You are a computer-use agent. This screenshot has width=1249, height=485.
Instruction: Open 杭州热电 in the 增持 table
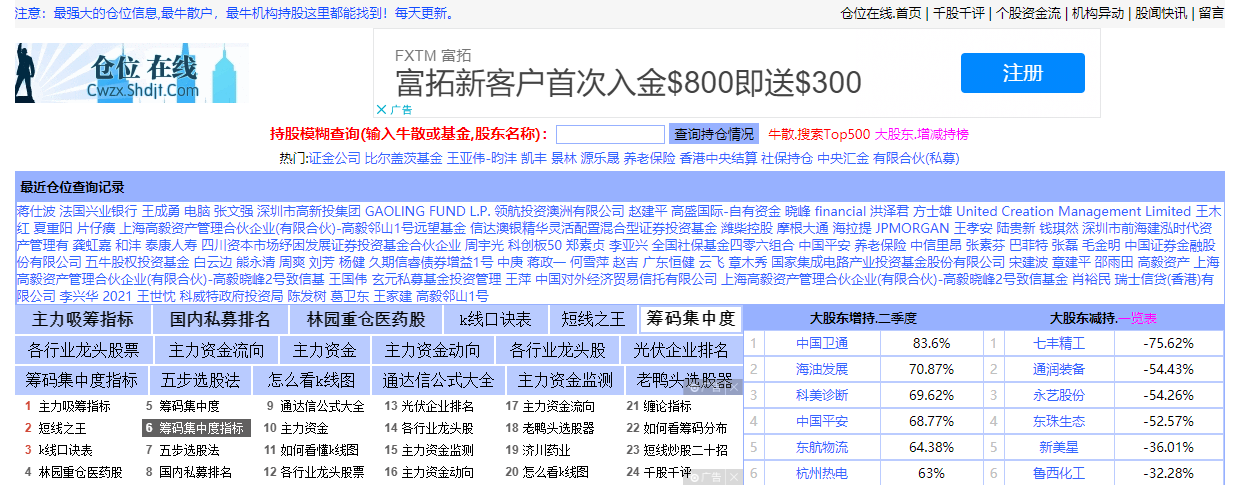[x=822, y=473]
